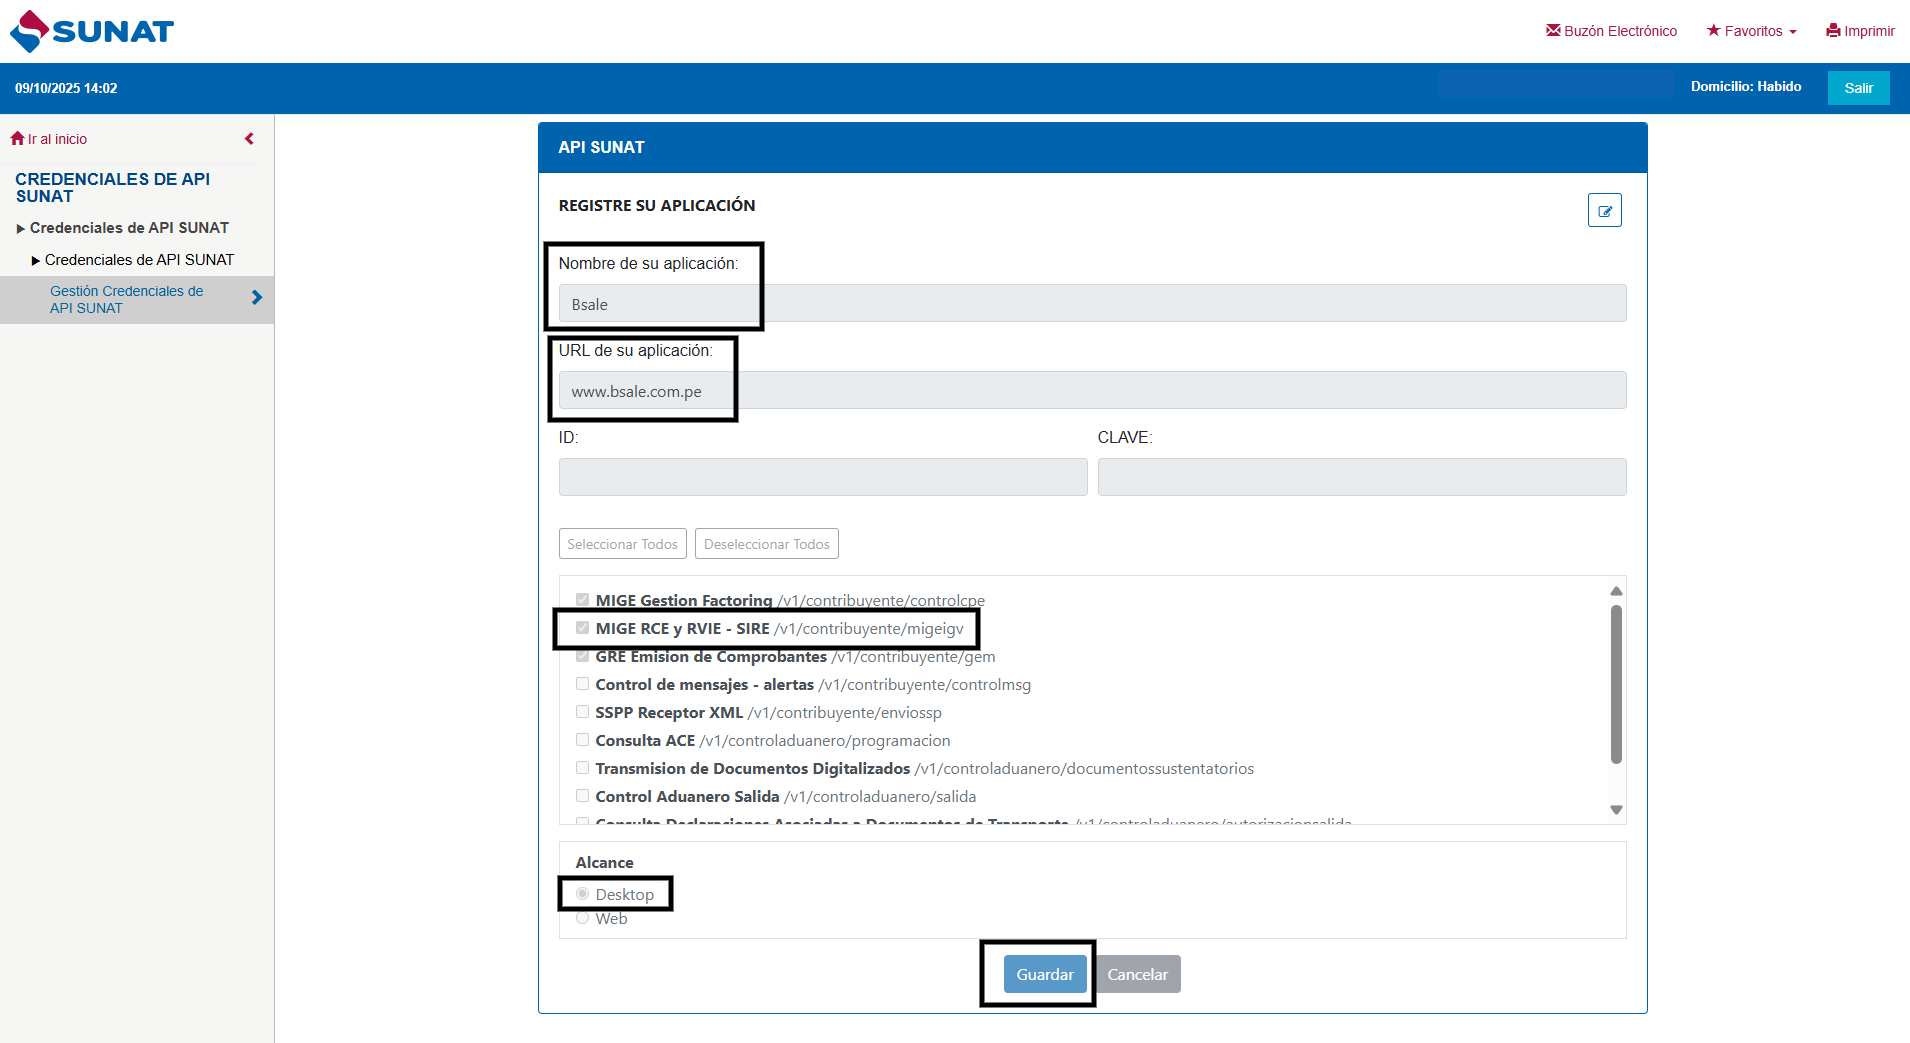Click the Deseleccionar Todos button

click(x=766, y=544)
